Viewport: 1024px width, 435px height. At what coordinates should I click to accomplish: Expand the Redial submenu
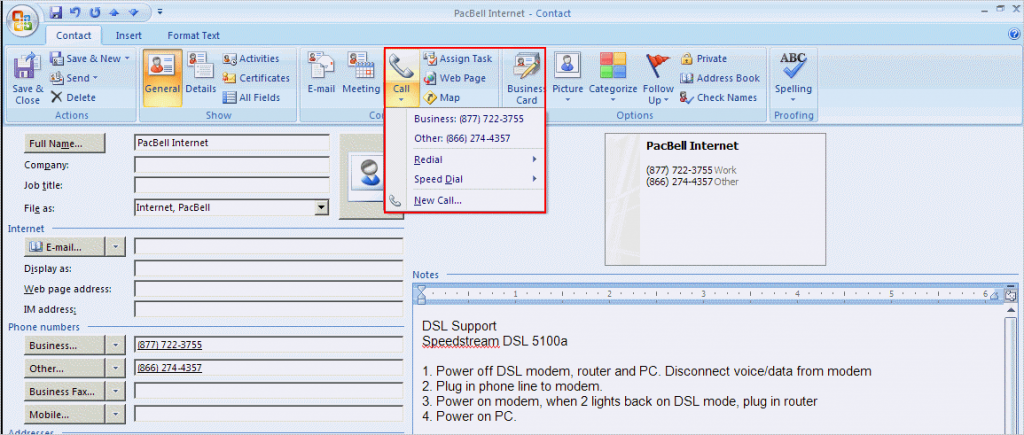[466, 159]
